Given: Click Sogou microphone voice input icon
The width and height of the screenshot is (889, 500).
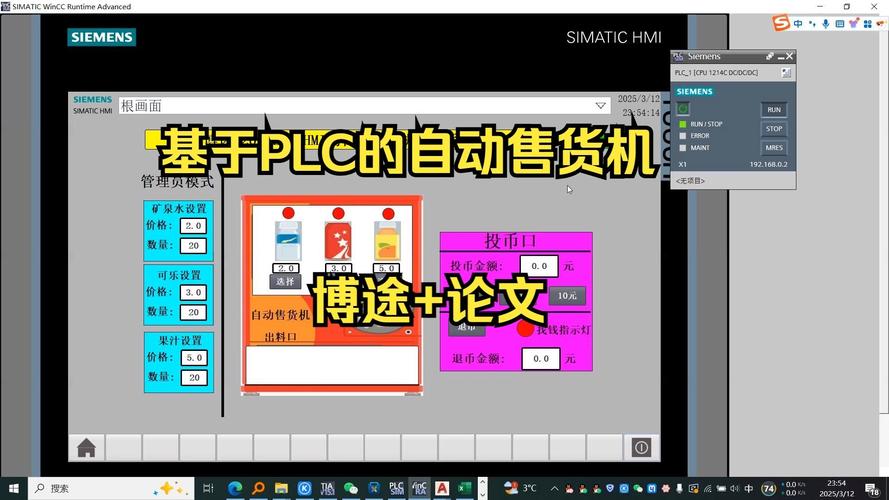Looking at the screenshot, I should (826, 23).
